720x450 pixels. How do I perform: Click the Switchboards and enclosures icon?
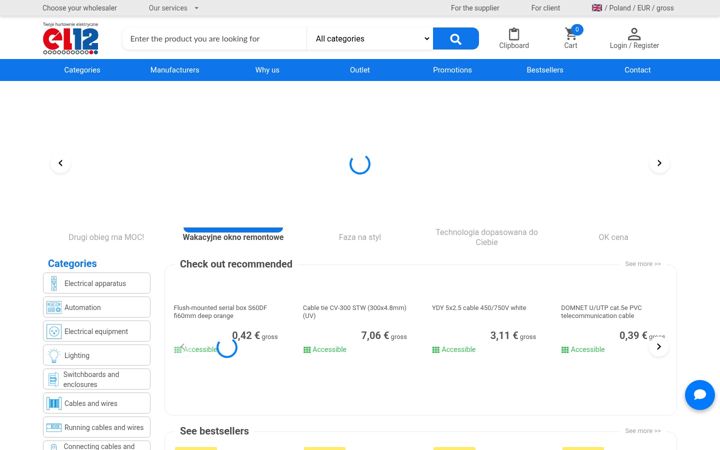coord(53,379)
